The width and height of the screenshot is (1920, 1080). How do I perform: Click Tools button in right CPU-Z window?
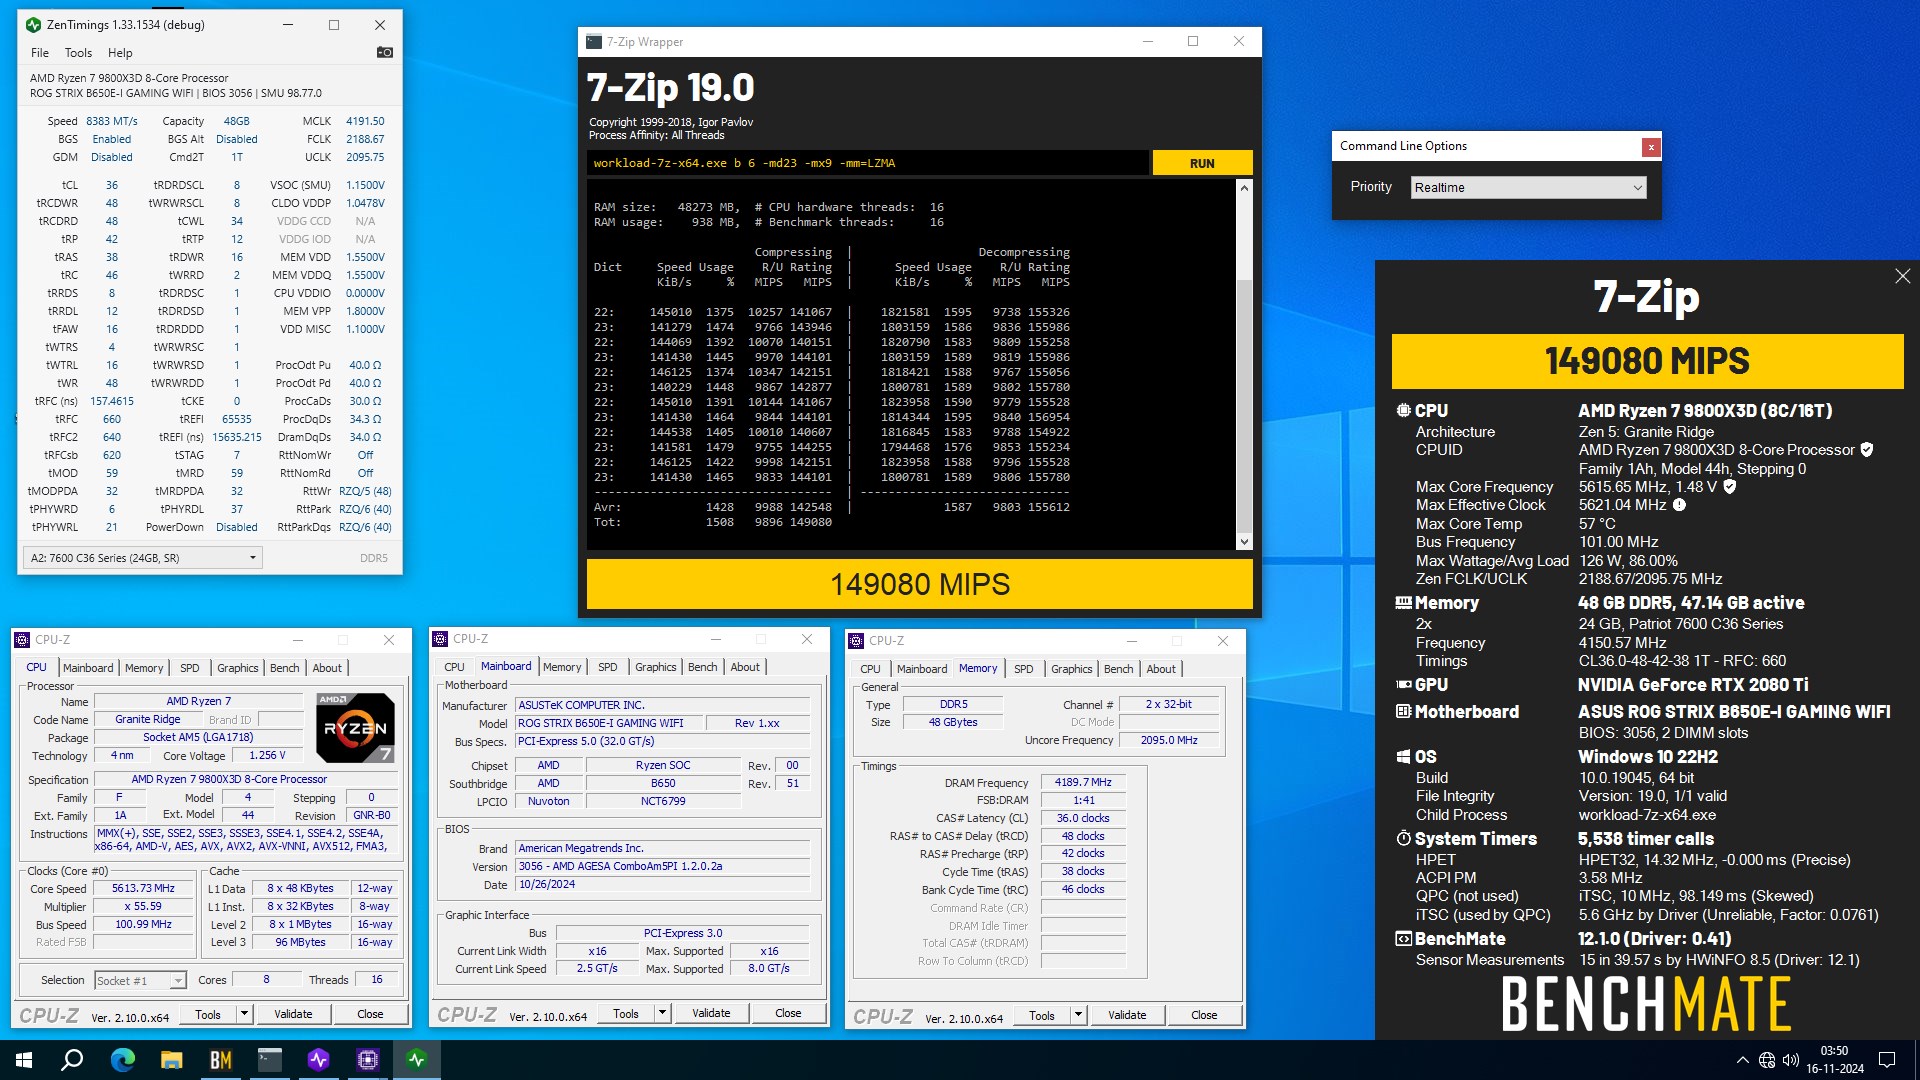[1042, 1015]
